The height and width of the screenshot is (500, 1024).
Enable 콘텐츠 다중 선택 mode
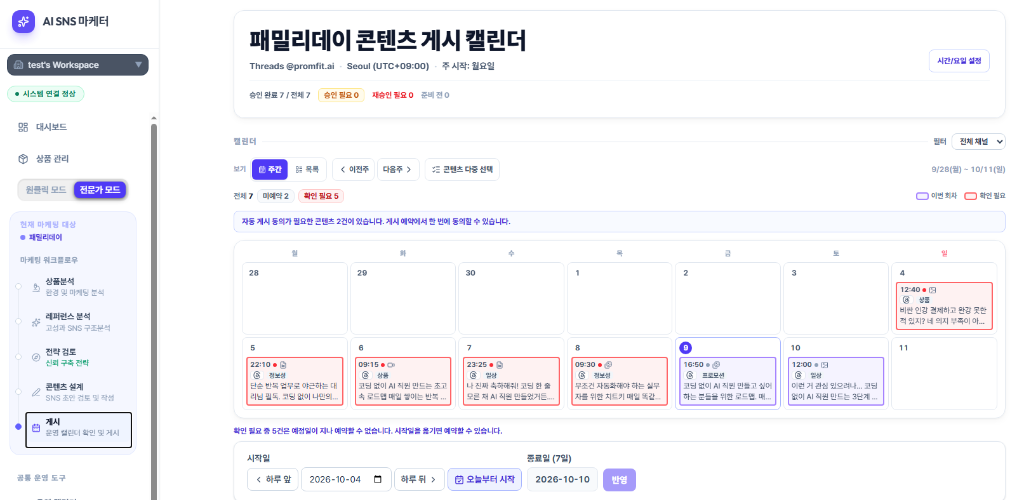tap(462, 169)
